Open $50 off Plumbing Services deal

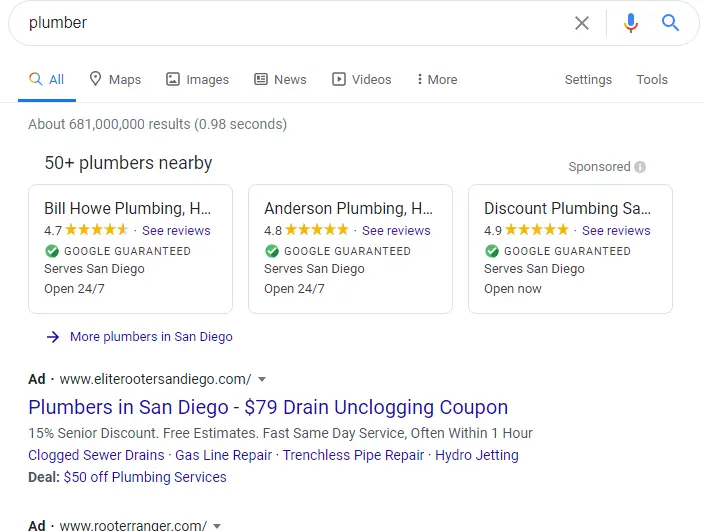(x=145, y=477)
